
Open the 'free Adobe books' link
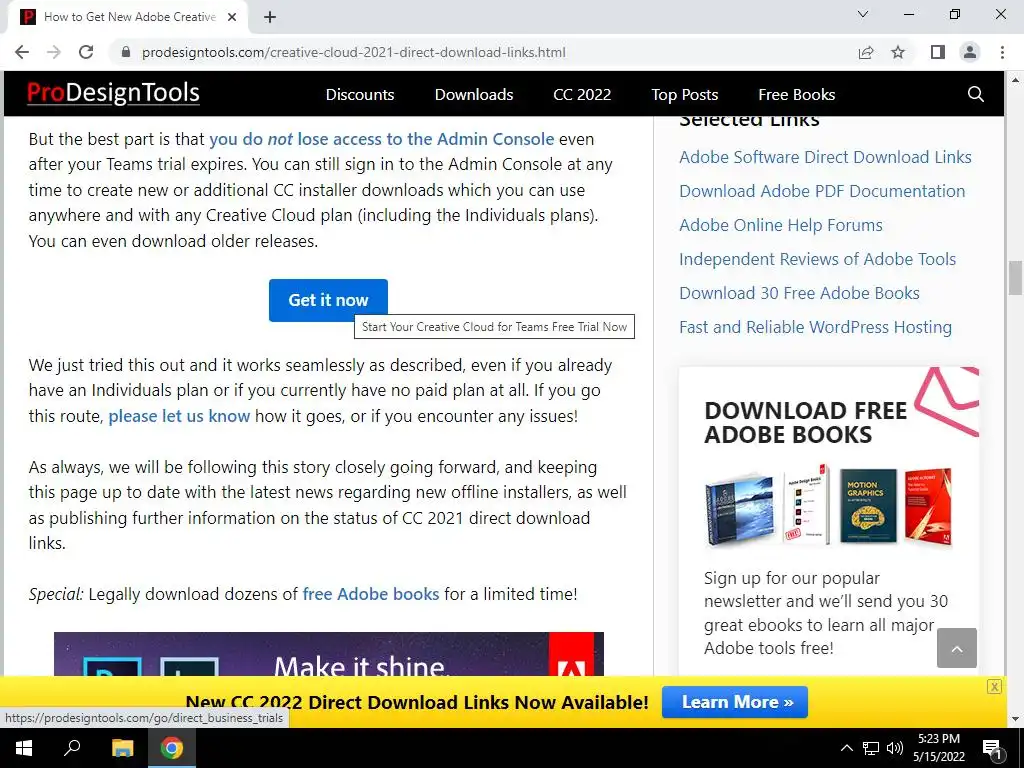coord(370,594)
